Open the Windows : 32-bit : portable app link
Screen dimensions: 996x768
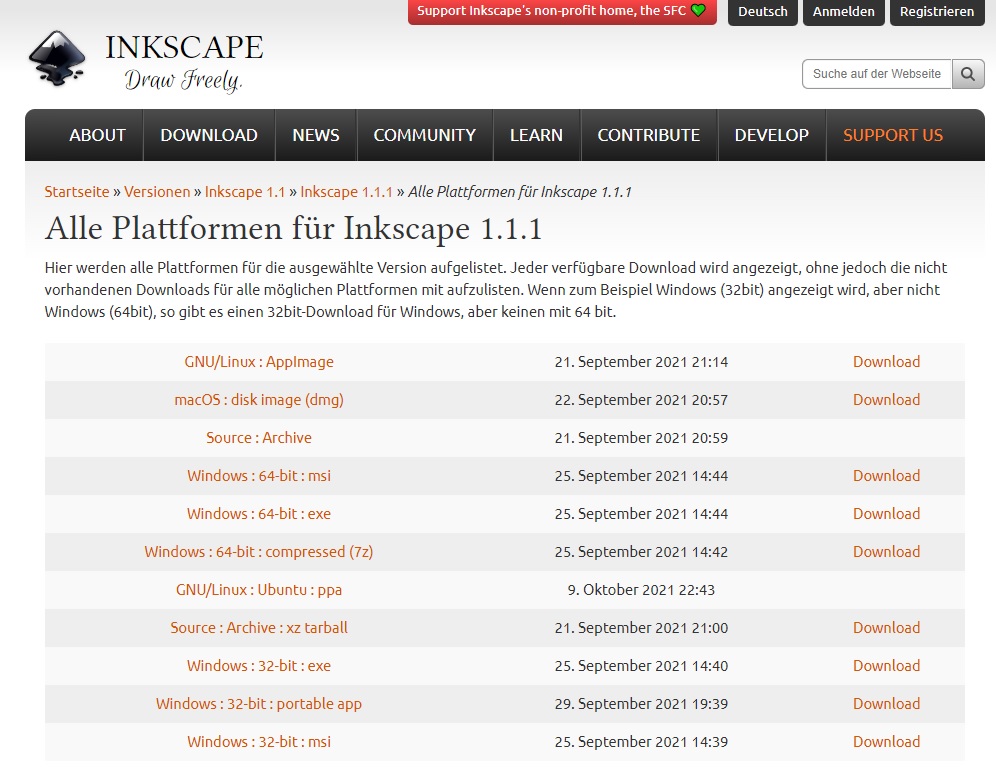(259, 704)
